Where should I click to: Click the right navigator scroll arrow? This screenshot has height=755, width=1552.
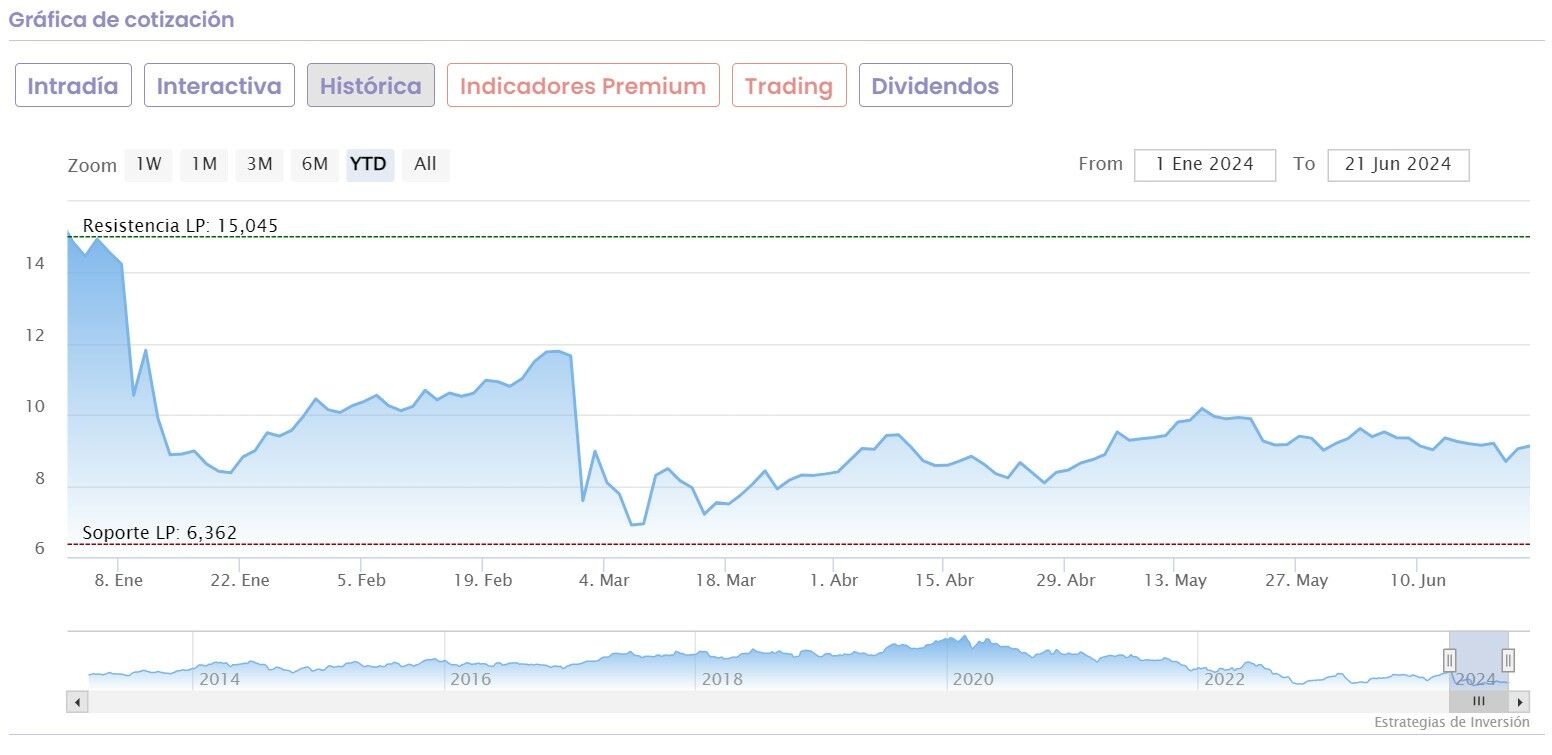[x=1520, y=701]
